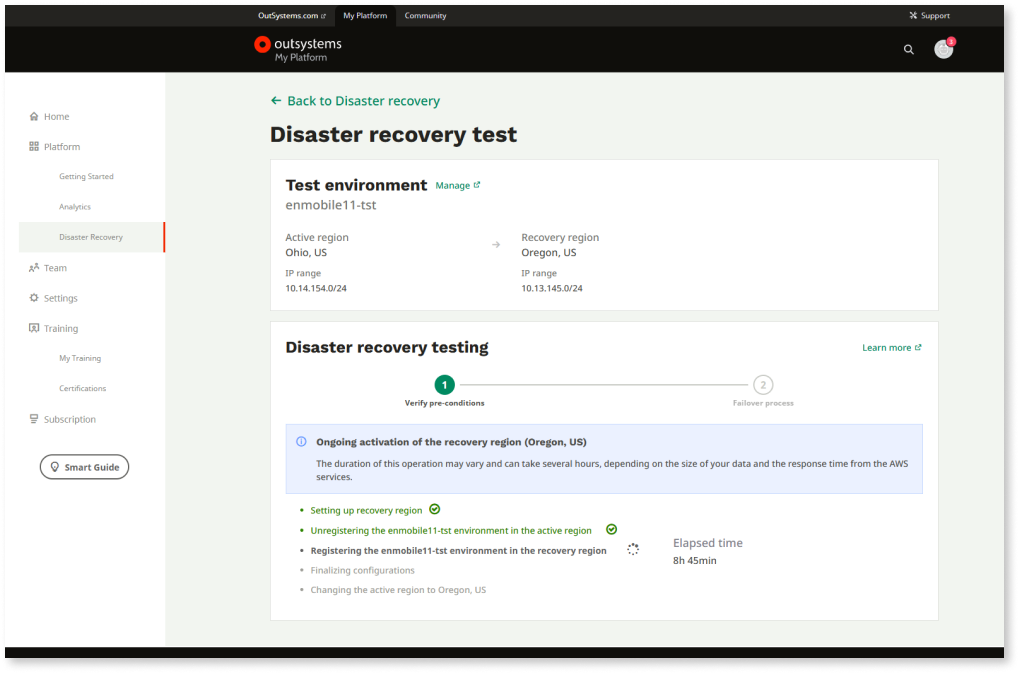This screenshot has height=673, width=1019.
Task: Click the blue info icon in activation notice
Action: (x=301, y=442)
